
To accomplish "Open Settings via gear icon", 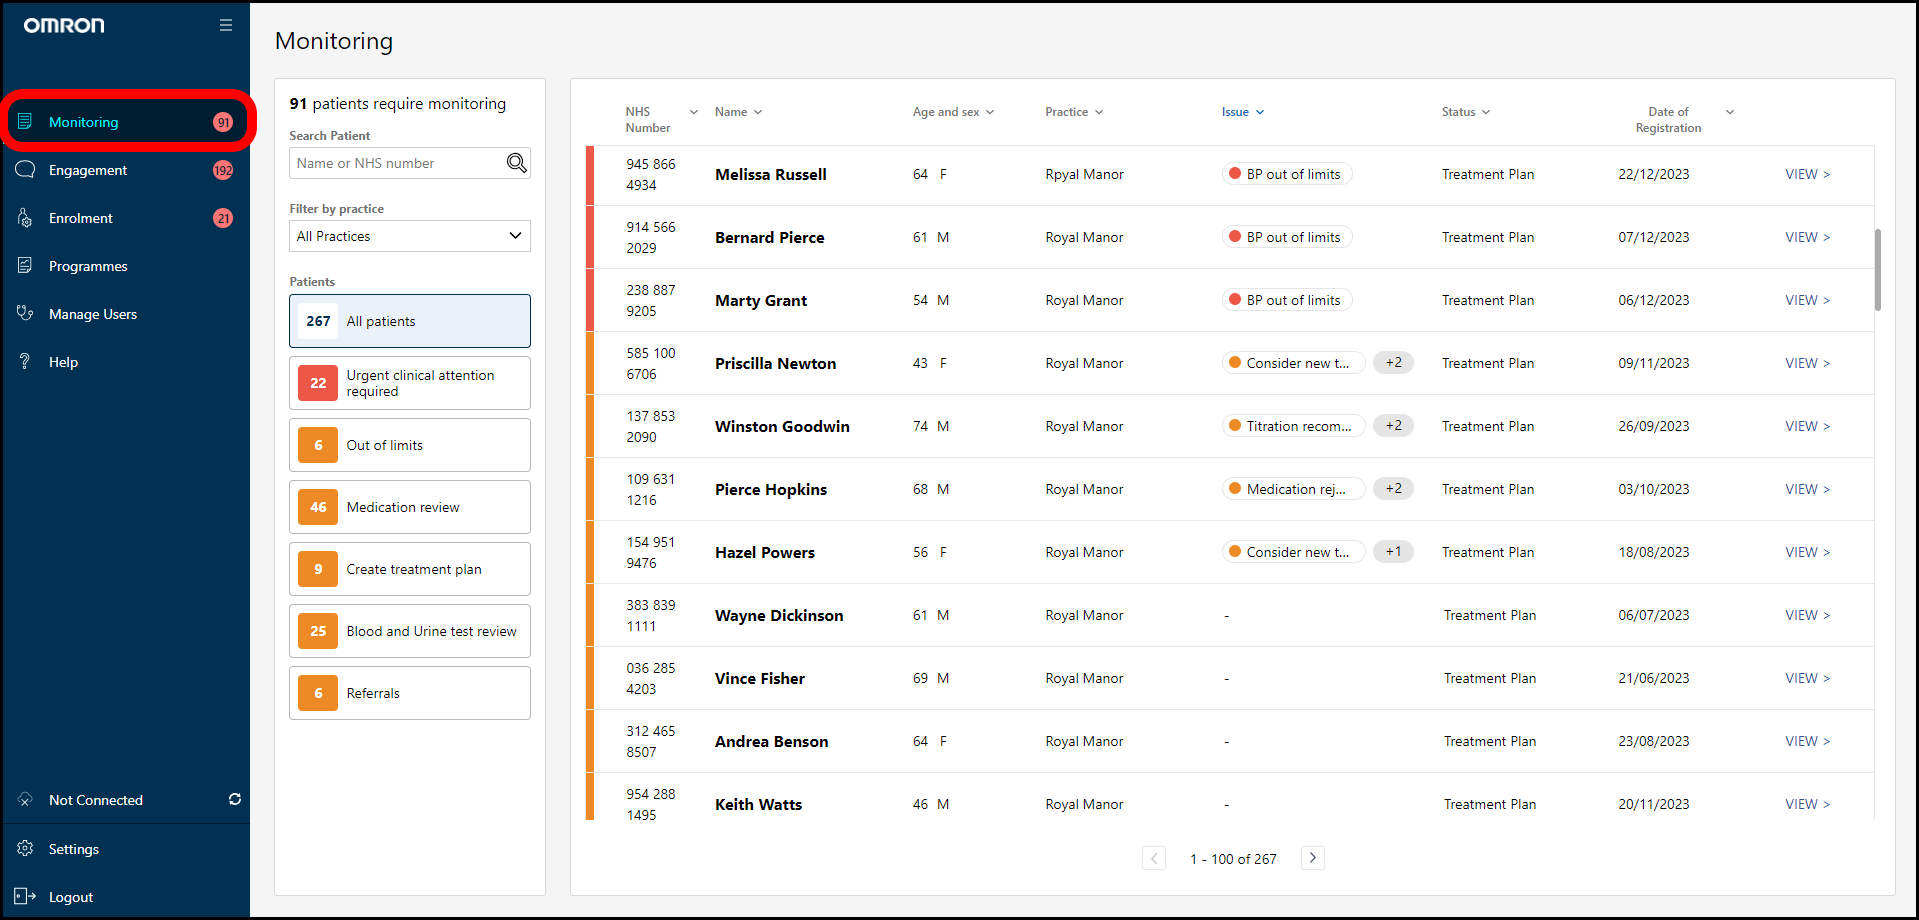I will 26,849.
